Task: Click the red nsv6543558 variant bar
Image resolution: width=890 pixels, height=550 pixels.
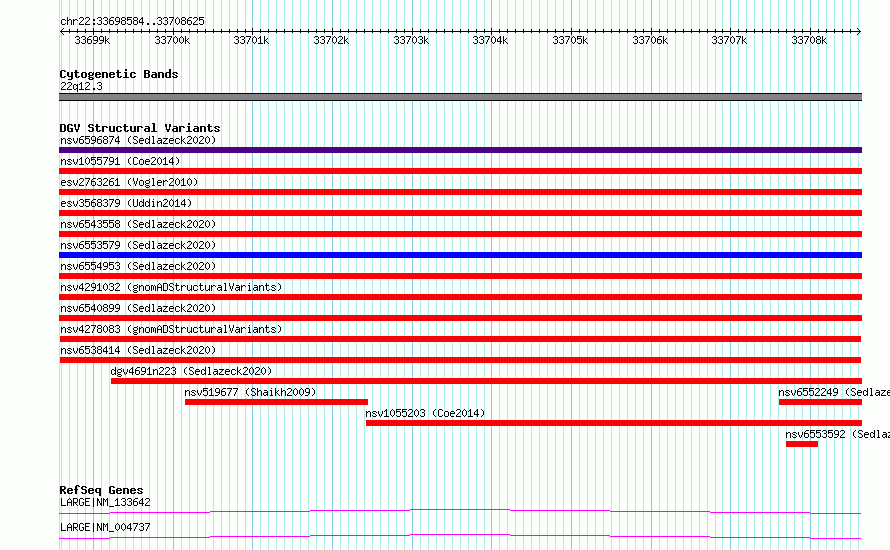Action: [x=460, y=234]
